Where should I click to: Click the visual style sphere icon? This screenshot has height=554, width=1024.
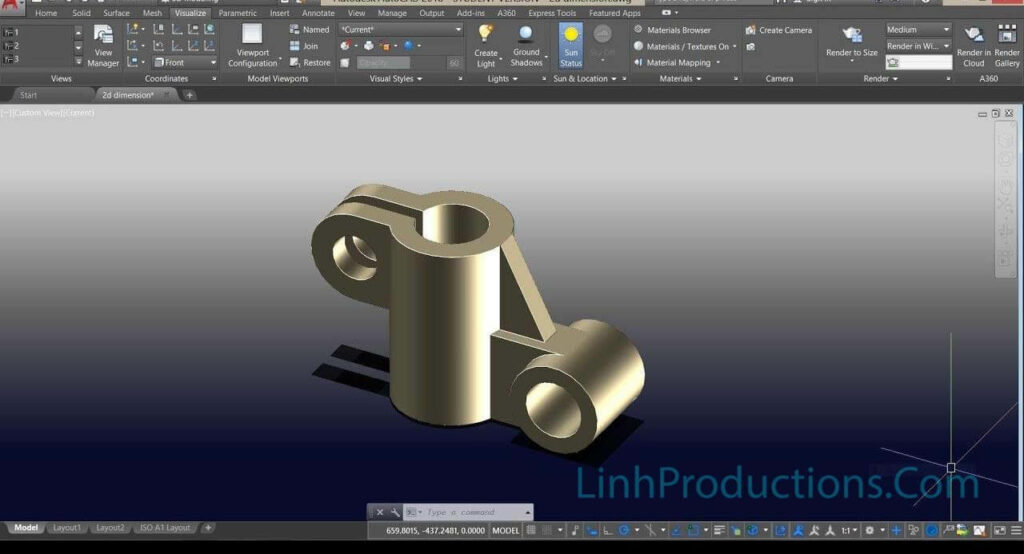pyautogui.click(x=409, y=46)
